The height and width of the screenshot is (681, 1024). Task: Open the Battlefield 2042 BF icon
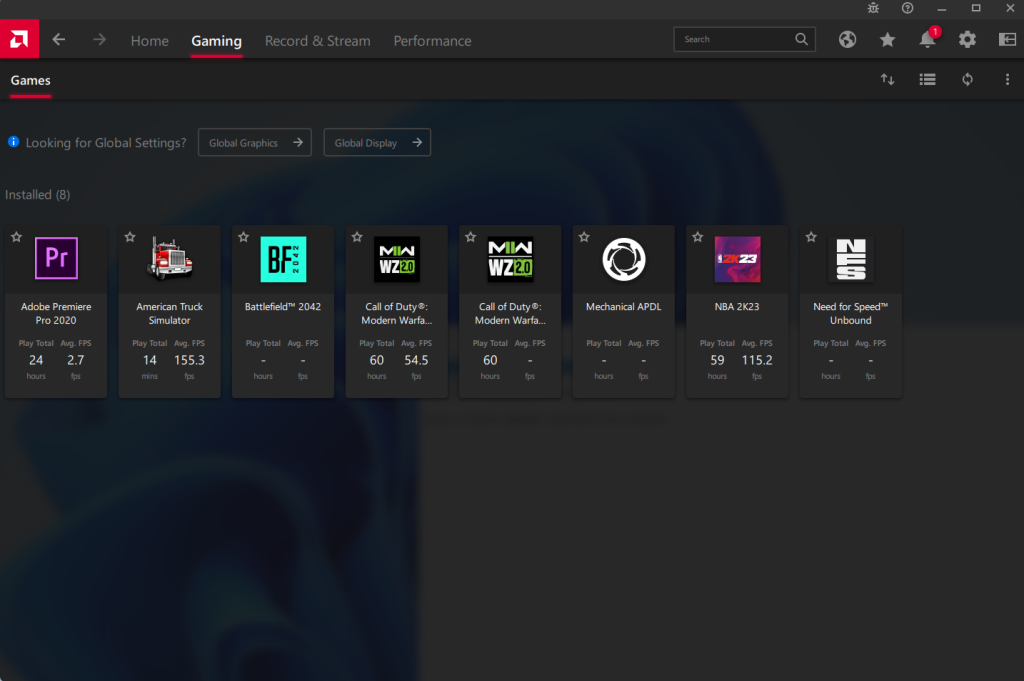click(283, 259)
